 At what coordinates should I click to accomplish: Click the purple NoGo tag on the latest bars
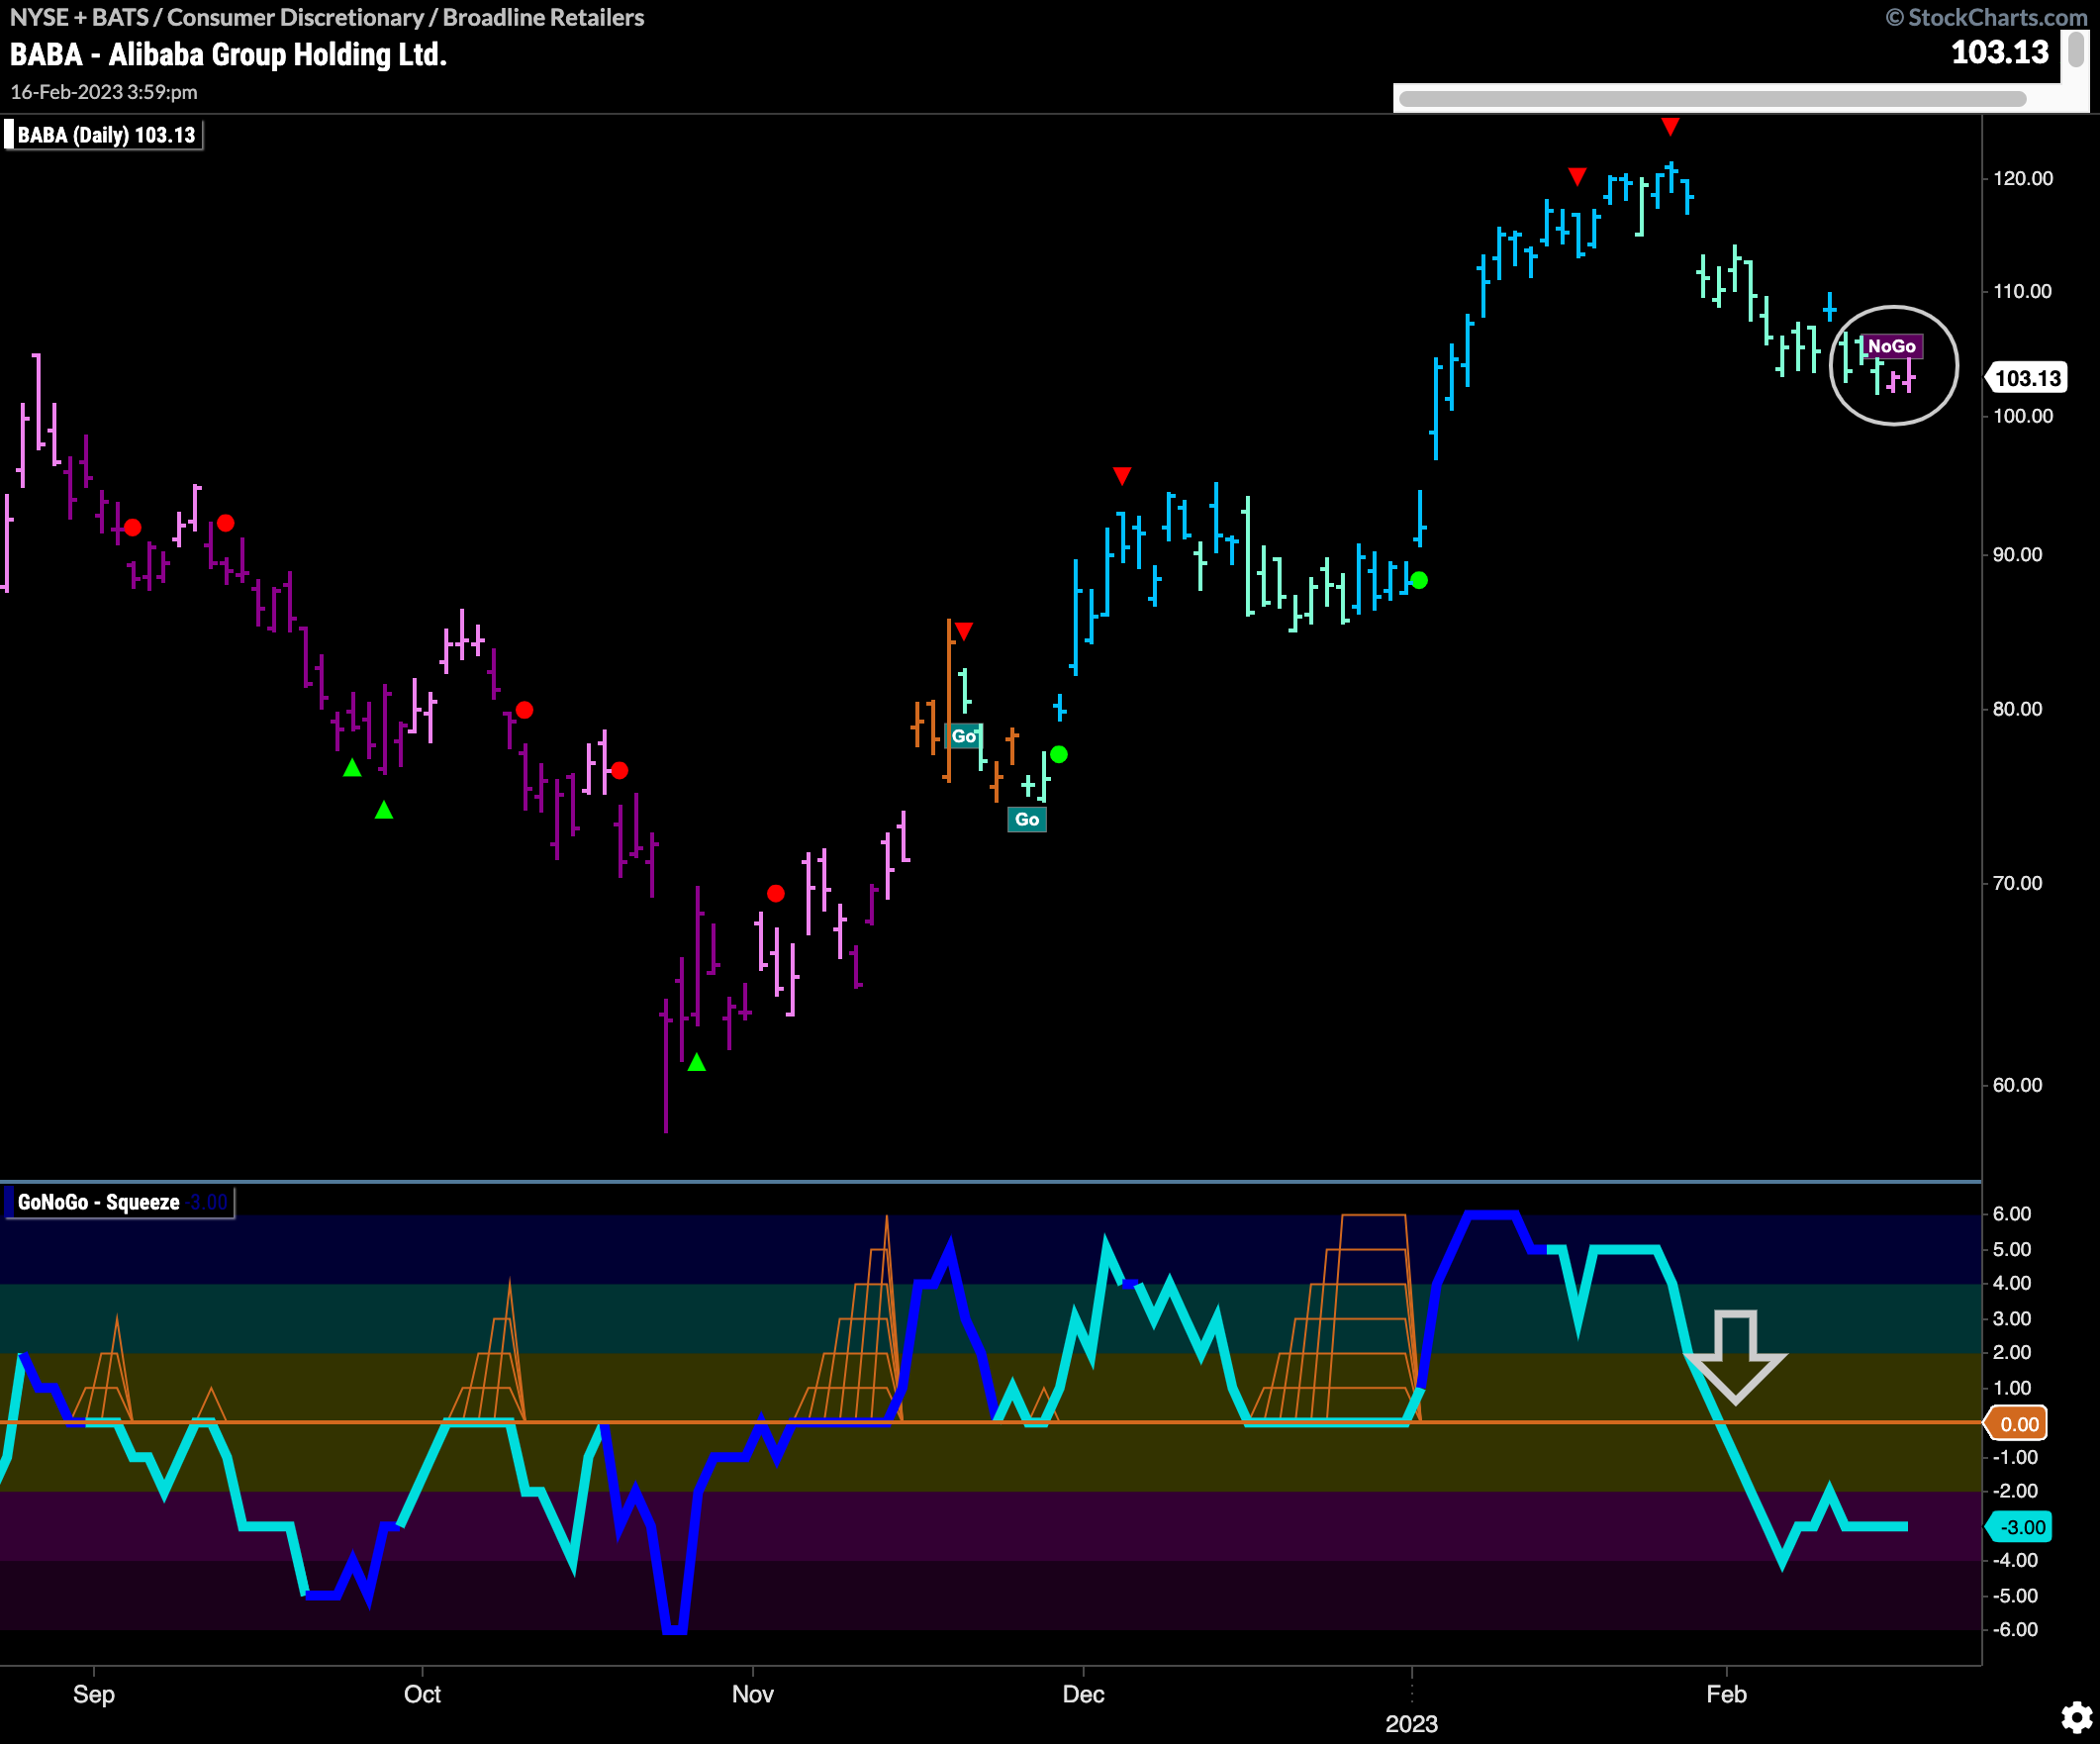tap(1892, 346)
